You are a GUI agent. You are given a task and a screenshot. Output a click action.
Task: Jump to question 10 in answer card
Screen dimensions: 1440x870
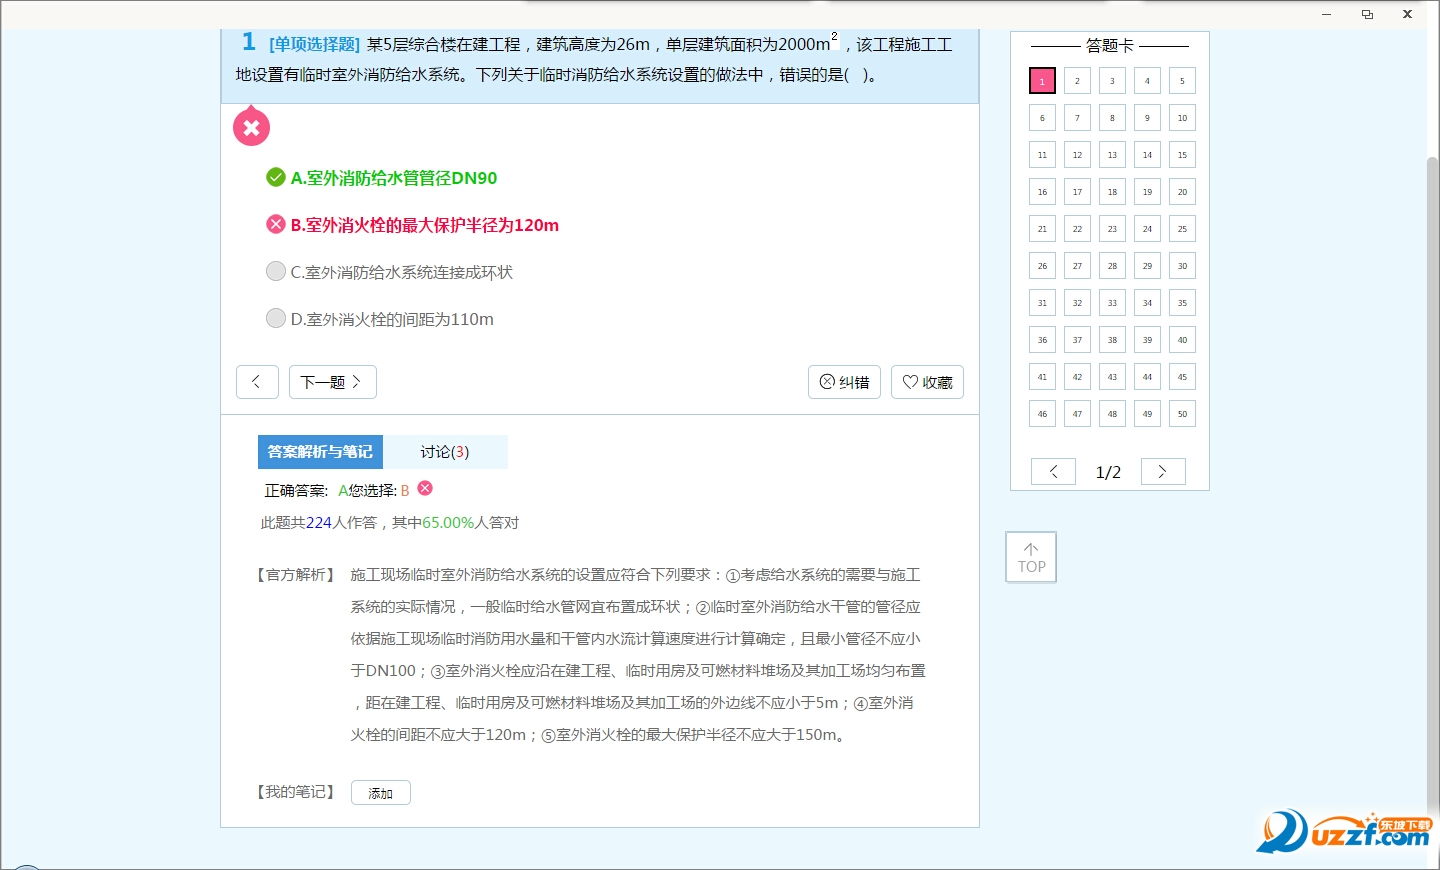pos(1182,118)
